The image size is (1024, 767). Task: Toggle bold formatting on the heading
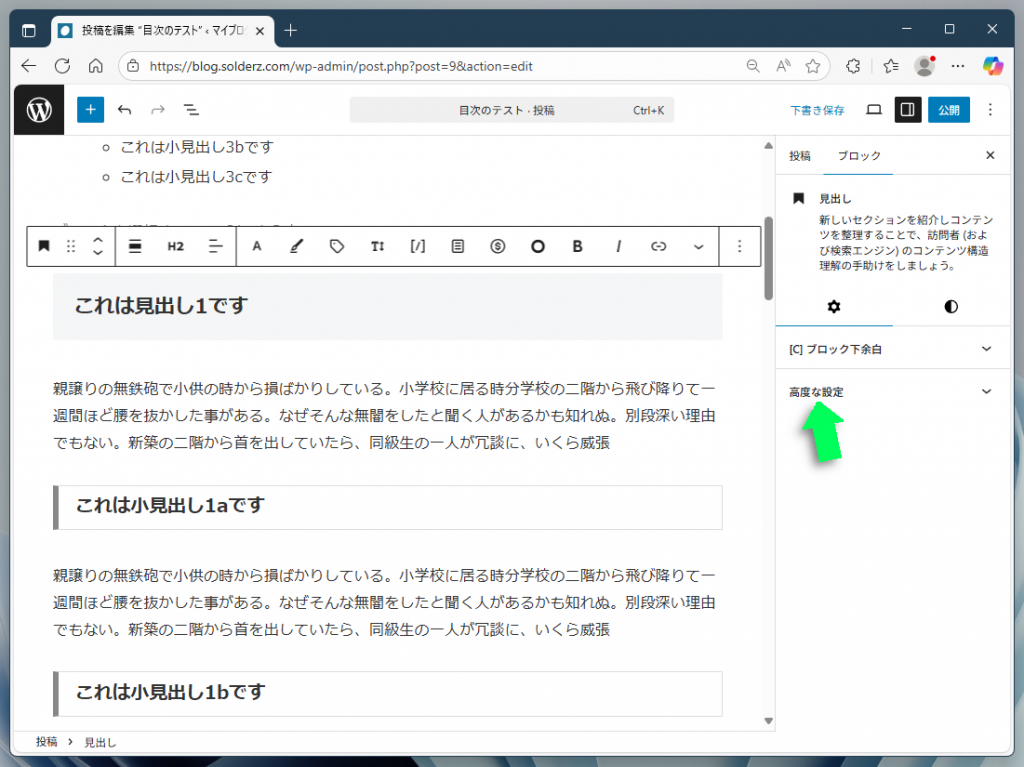pos(577,246)
